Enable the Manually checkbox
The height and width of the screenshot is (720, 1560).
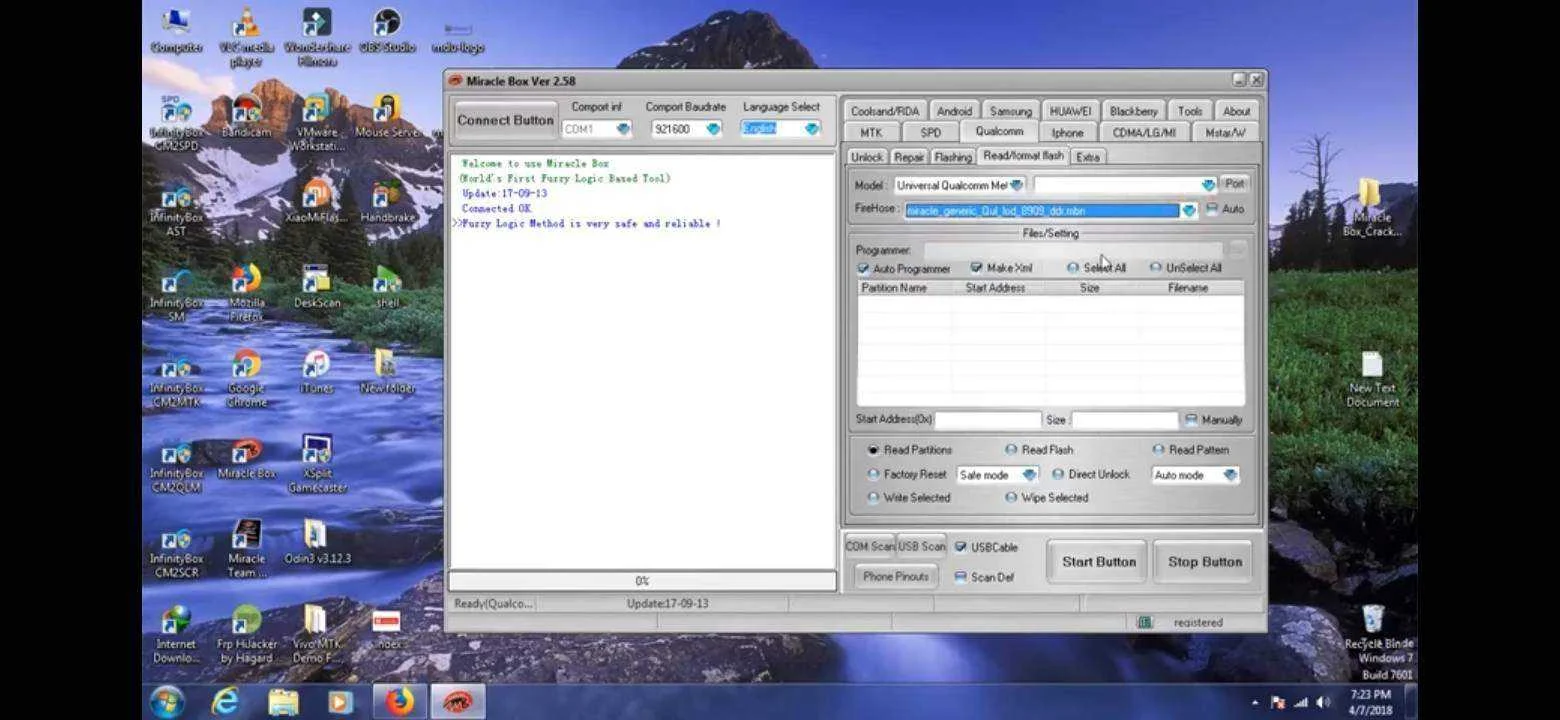click(x=1191, y=420)
